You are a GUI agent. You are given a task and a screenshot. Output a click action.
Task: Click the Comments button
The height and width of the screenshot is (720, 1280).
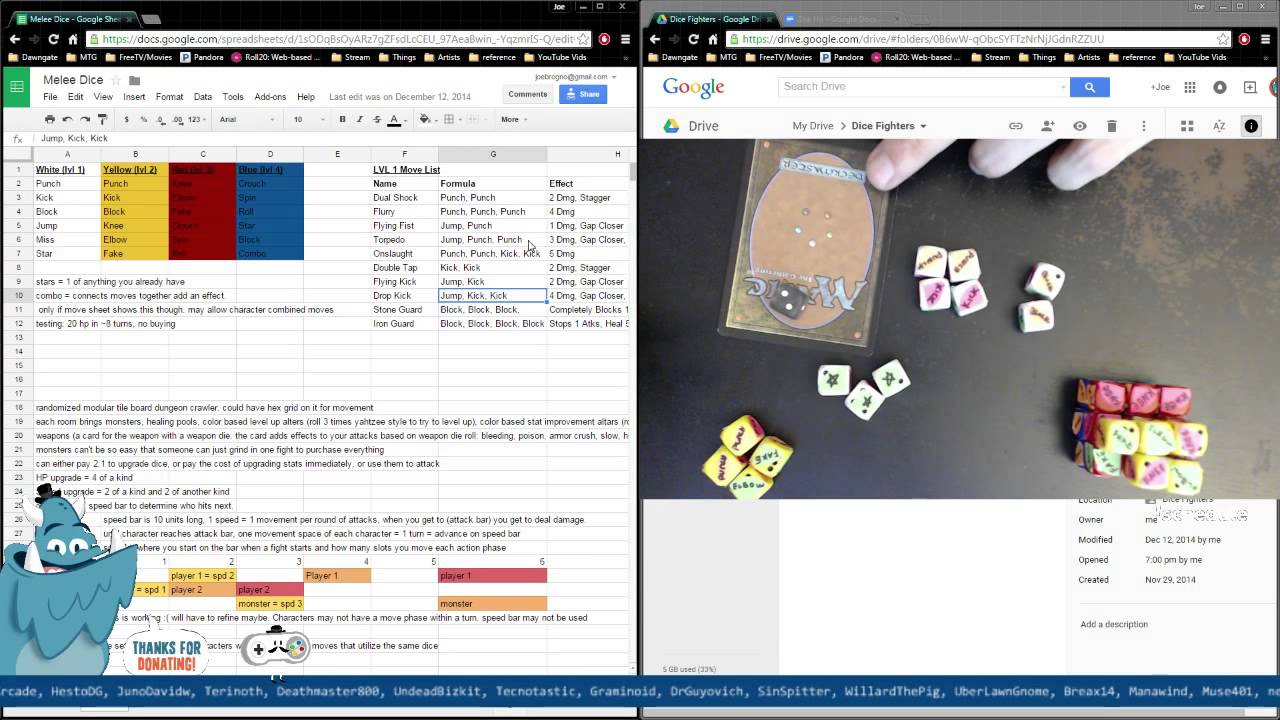[x=527, y=94]
